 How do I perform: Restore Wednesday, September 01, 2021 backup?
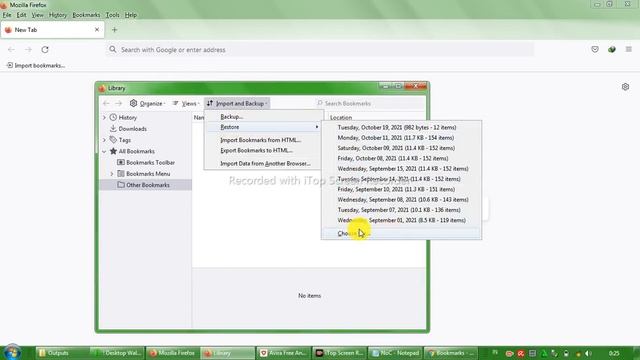pos(401,220)
